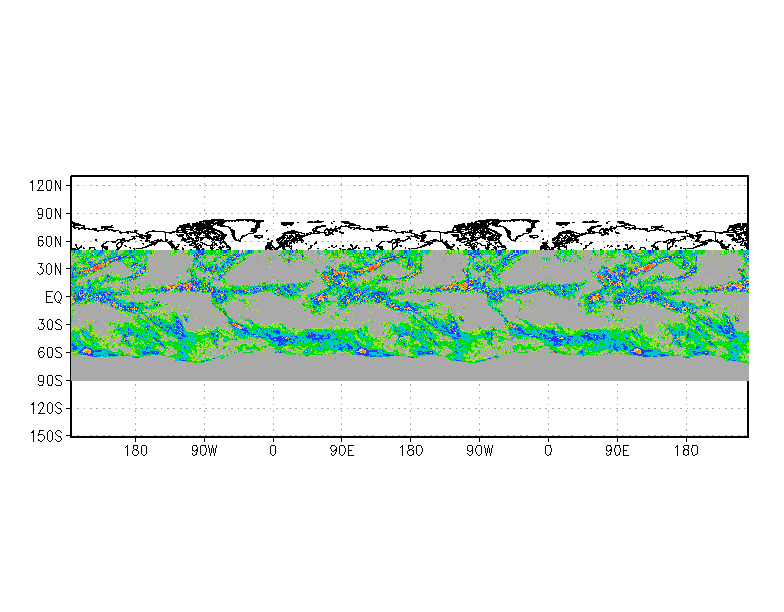Click the 30N latitude axis label
Screen dimensions: 784x612
[50, 270]
